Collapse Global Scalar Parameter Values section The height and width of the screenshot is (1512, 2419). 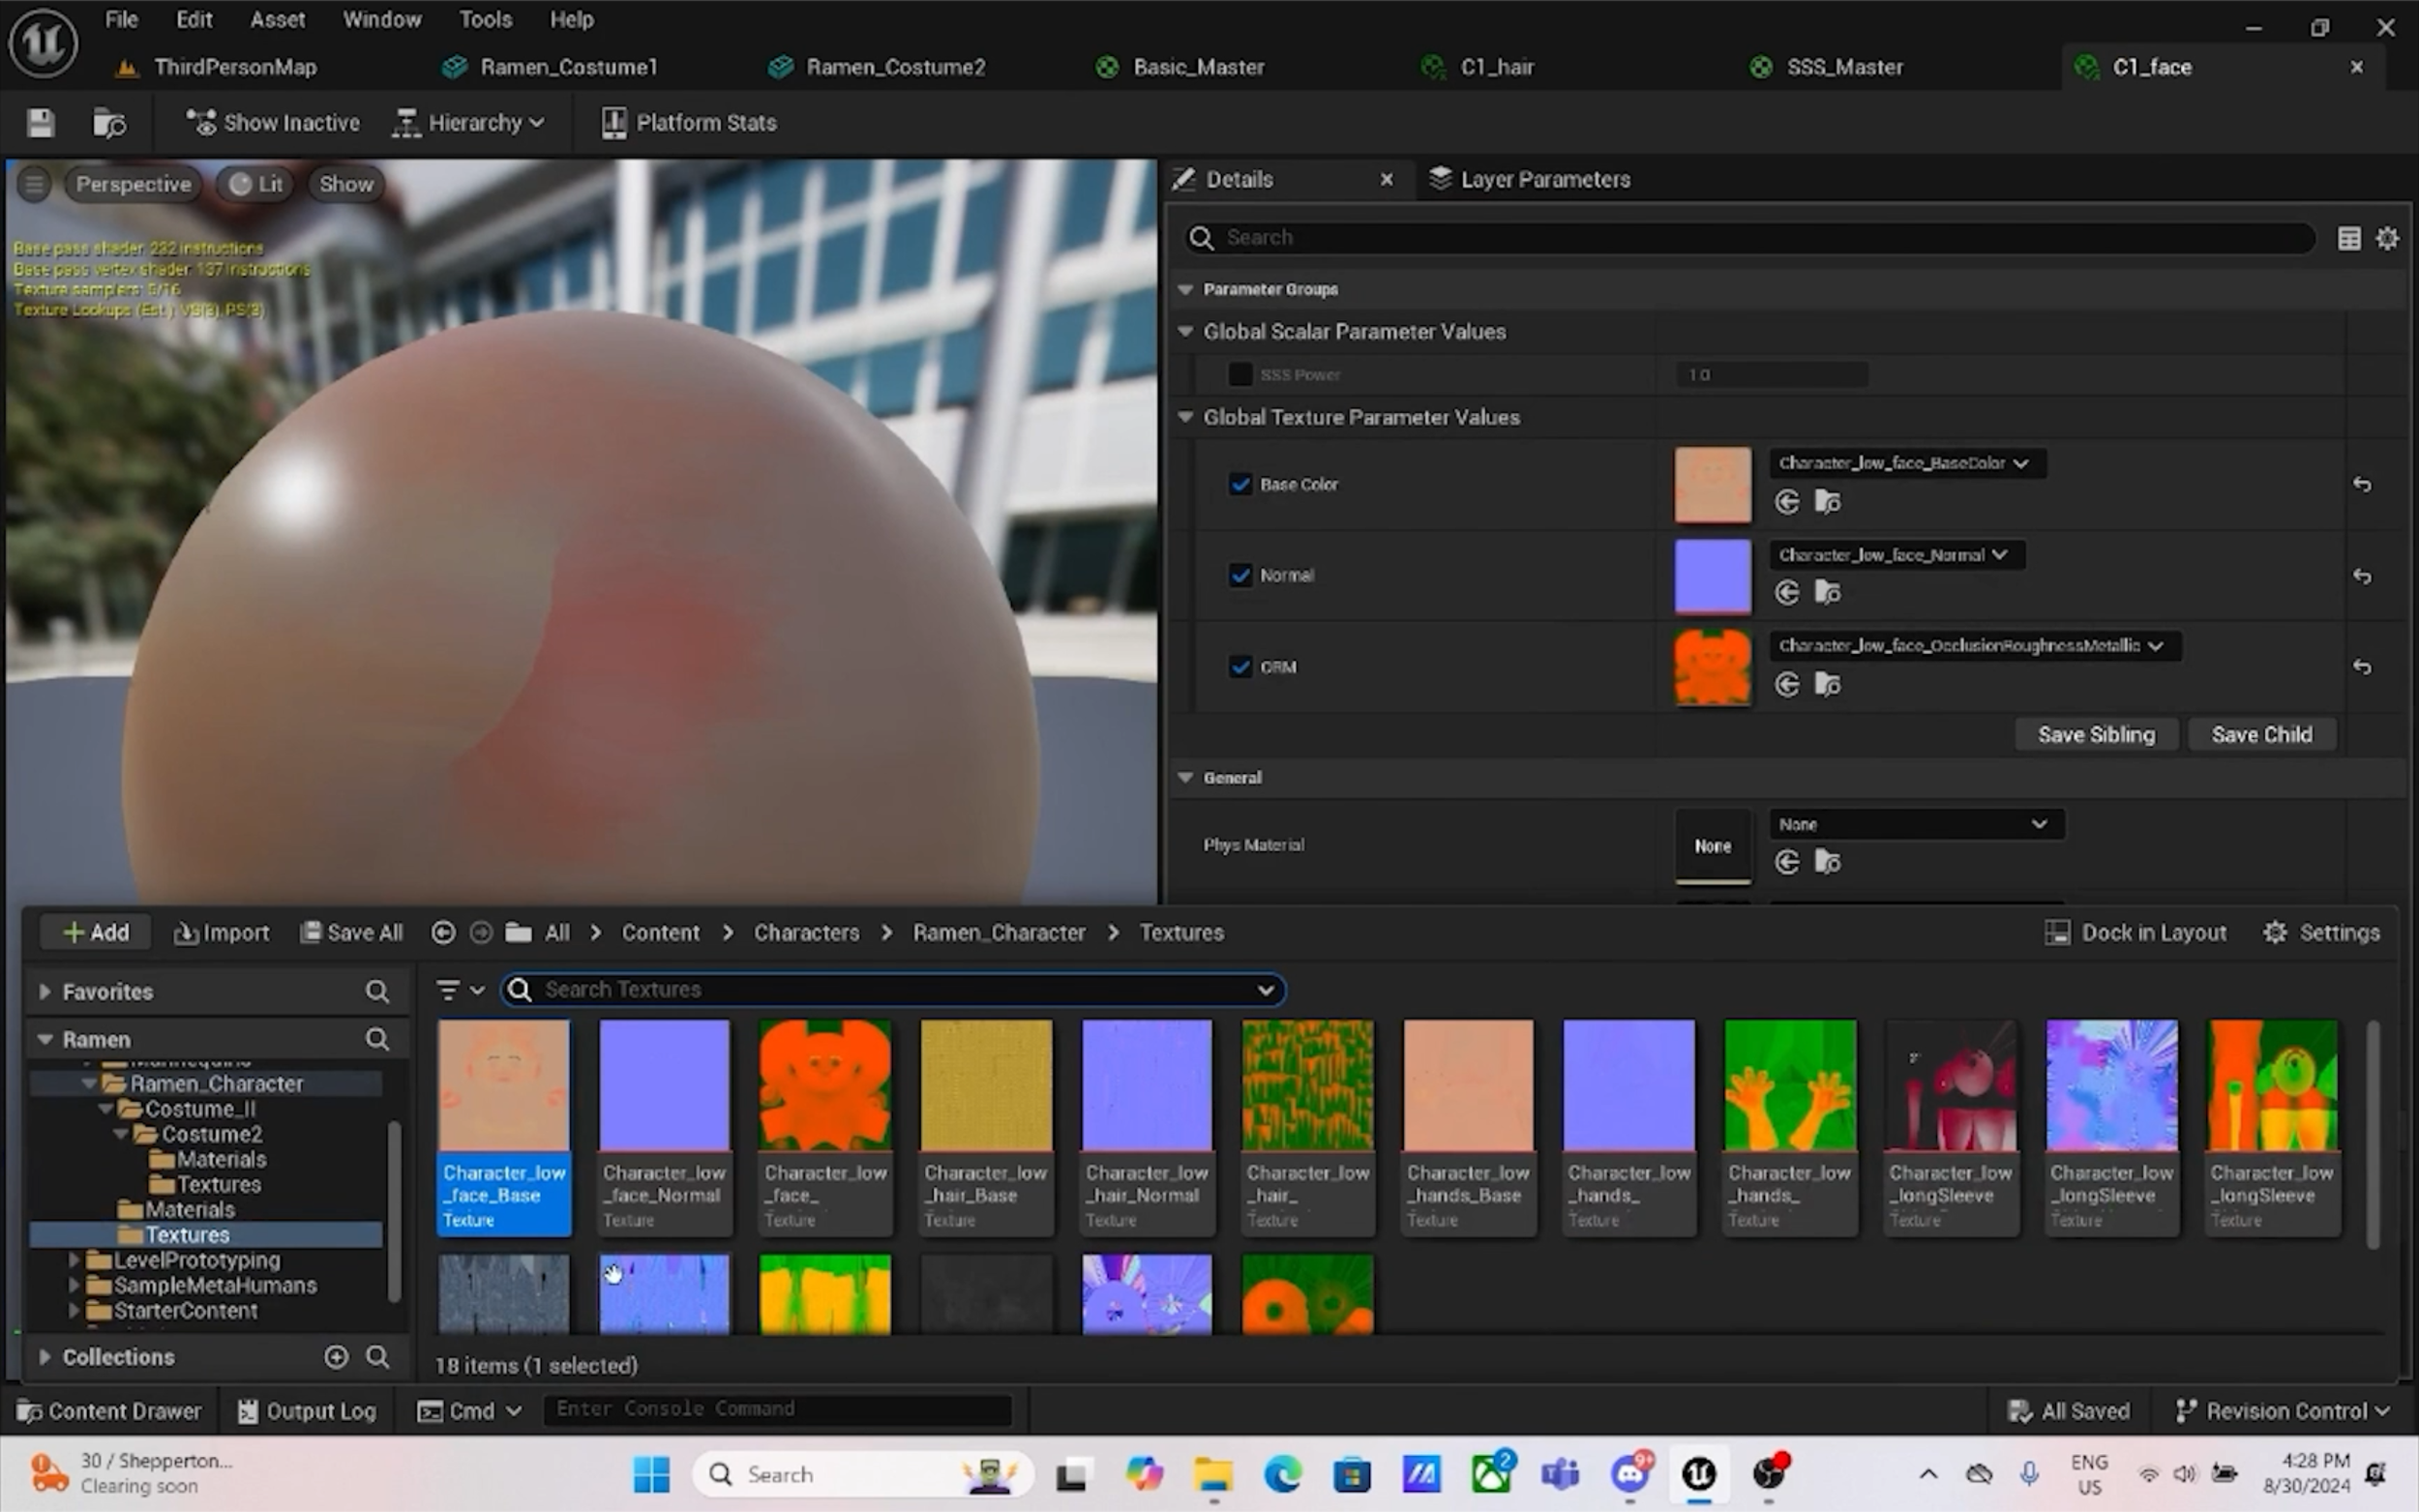point(1185,332)
